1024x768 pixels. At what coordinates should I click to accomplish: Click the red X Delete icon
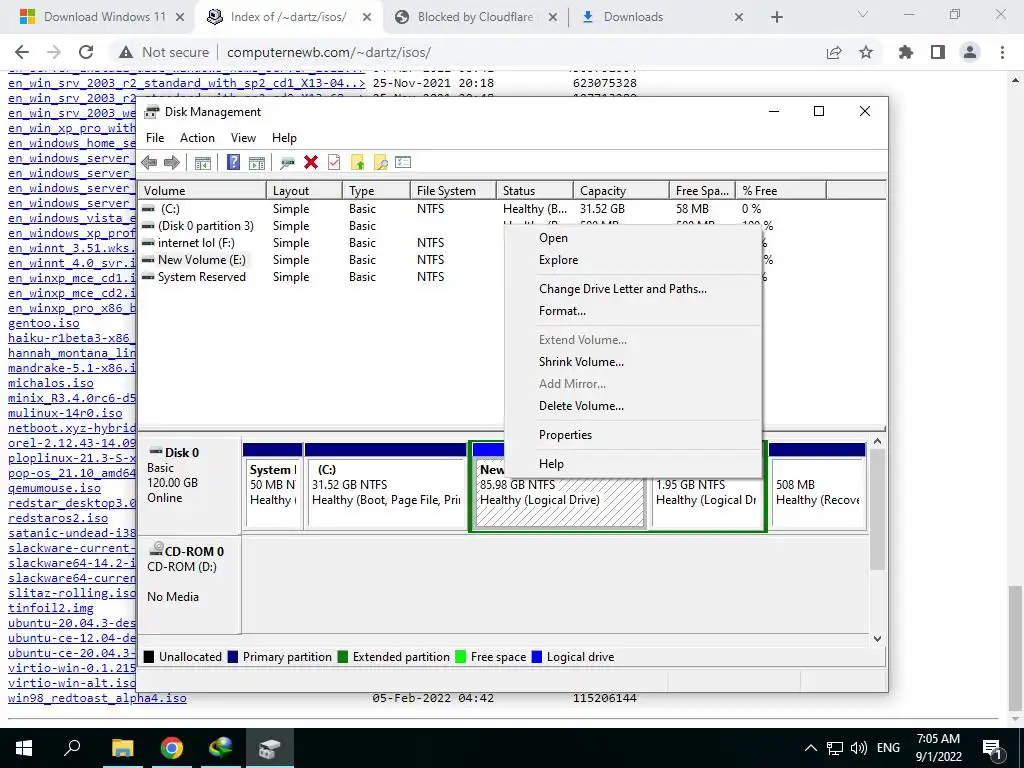point(311,163)
